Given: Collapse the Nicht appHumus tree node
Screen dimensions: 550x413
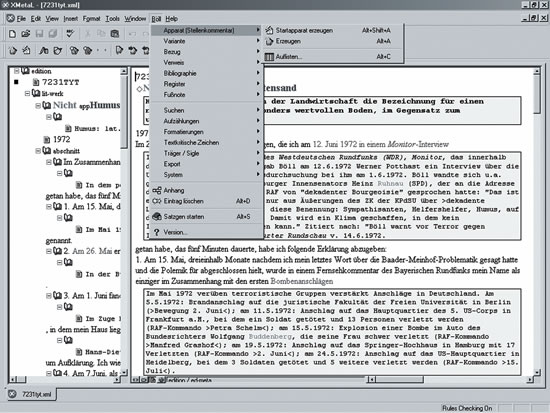Looking at the screenshot, I should pos(38,106).
